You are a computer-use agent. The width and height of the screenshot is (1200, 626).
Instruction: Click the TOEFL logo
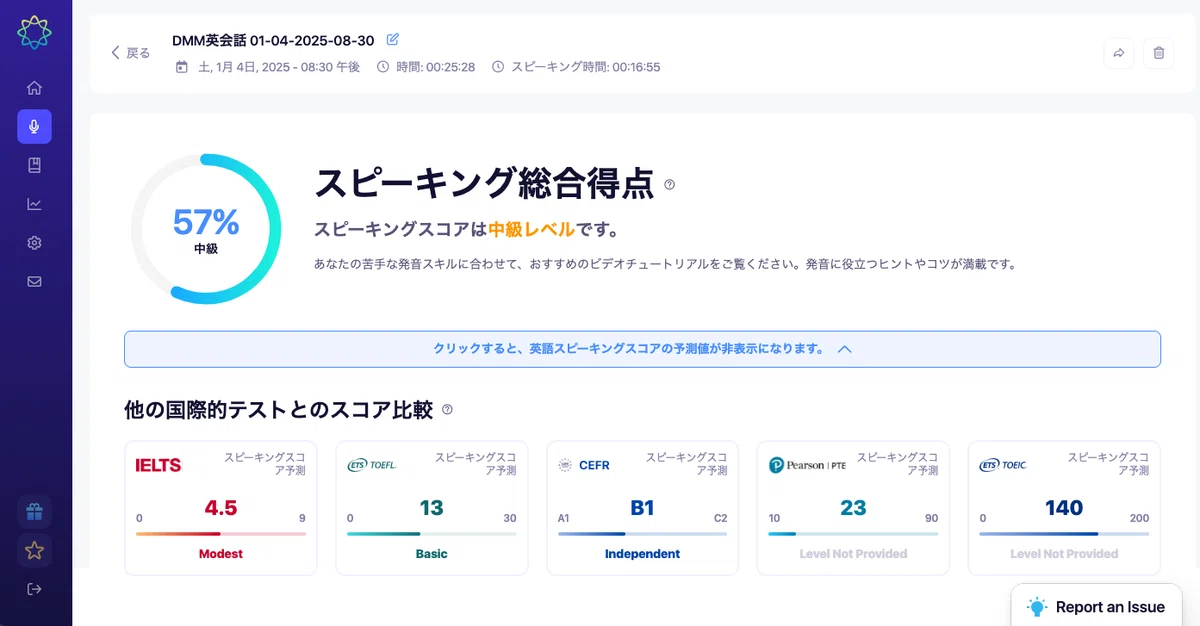(372, 465)
